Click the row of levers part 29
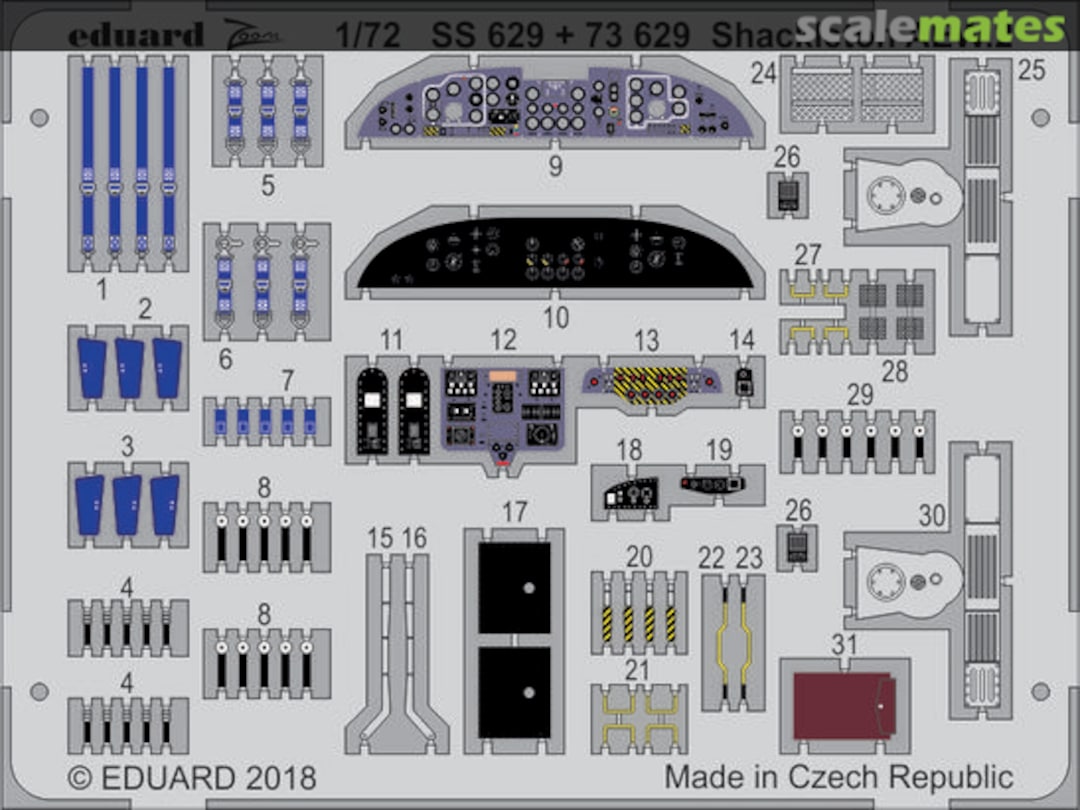 (x=857, y=441)
